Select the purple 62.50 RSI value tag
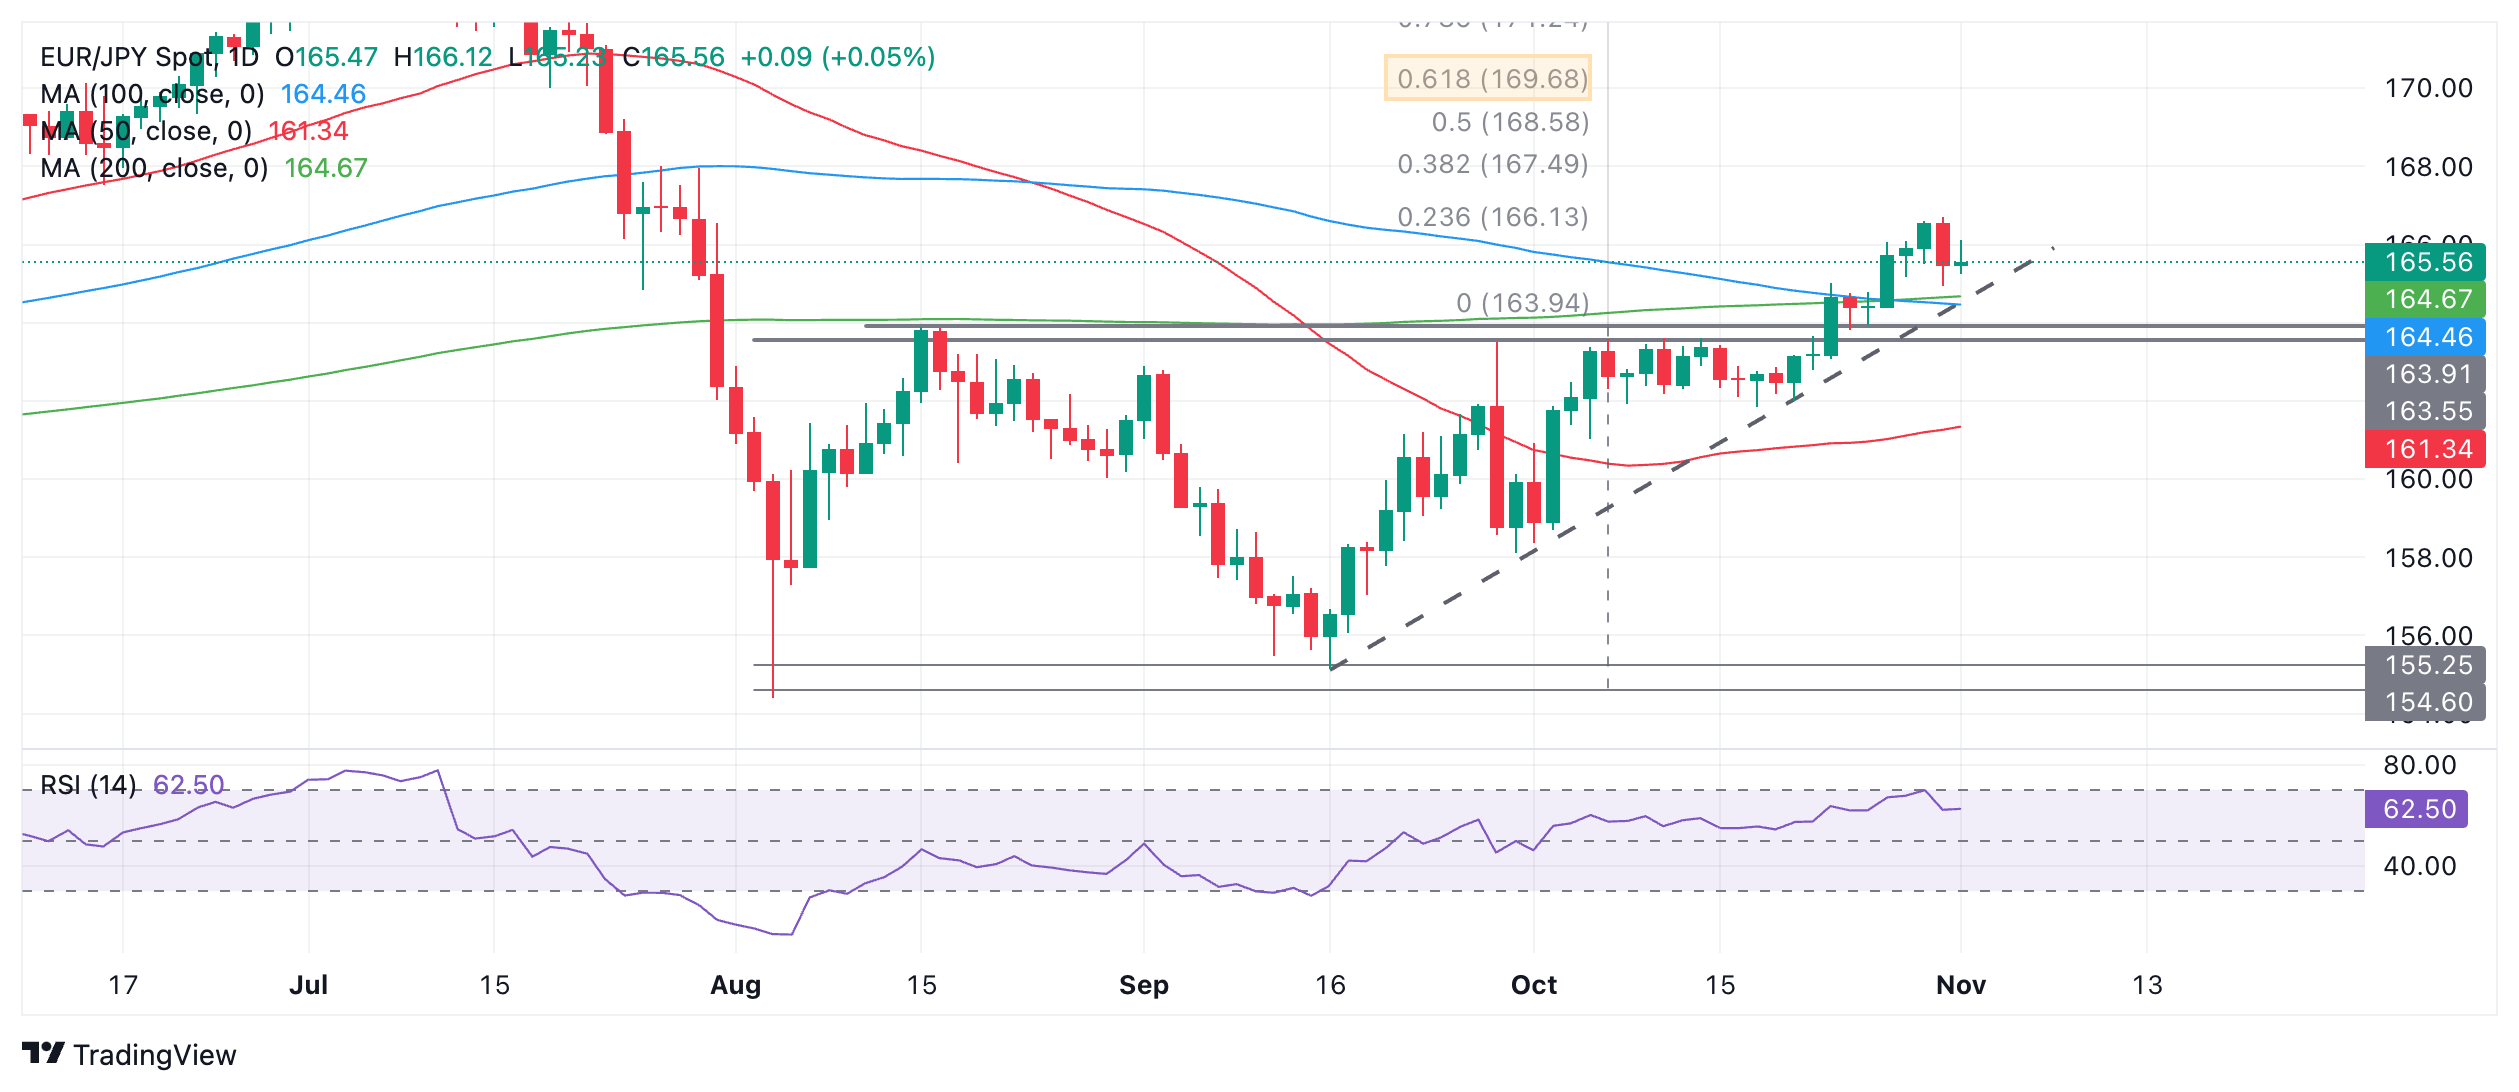This screenshot has height=1092, width=2519. (x=2415, y=809)
